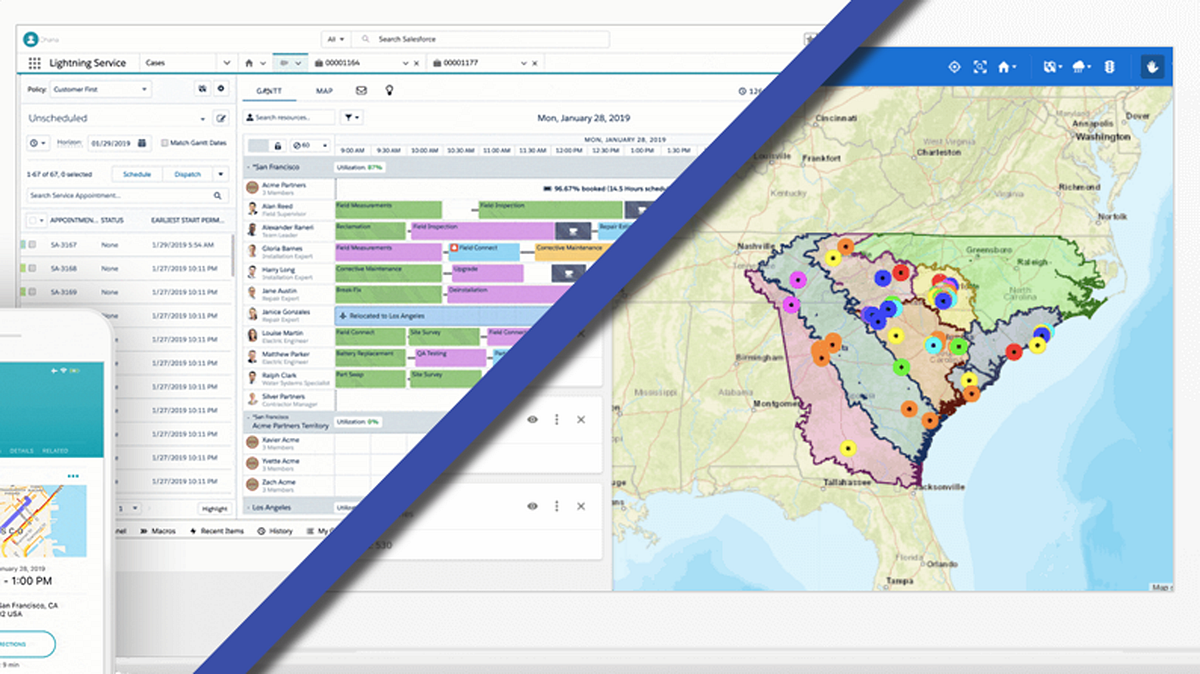Screen dimensions: 1200x674
Task: Check the SA-3168 row checkbox
Action: [x=32, y=269]
